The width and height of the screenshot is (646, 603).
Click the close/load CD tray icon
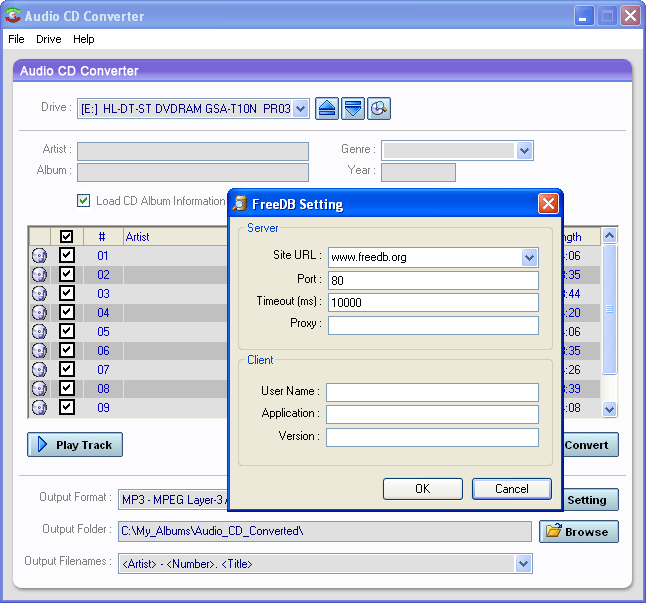pos(353,109)
